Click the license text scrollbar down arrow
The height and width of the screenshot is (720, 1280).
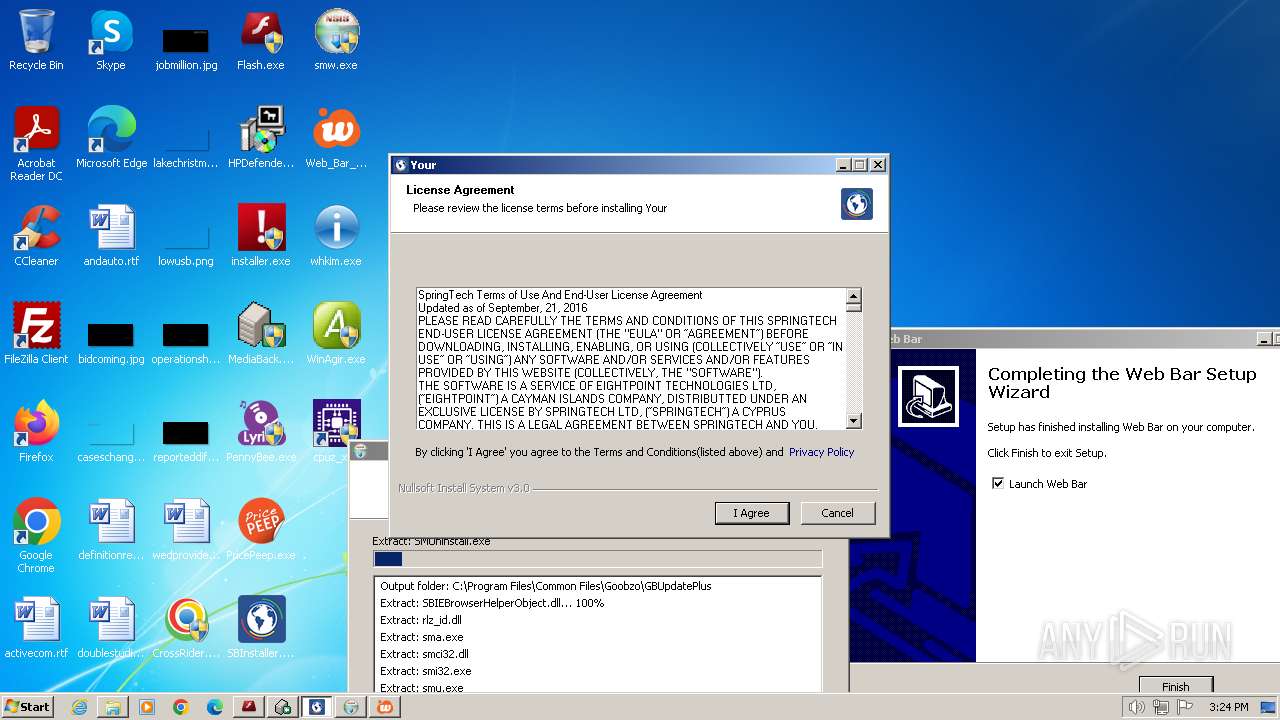point(853,421)
